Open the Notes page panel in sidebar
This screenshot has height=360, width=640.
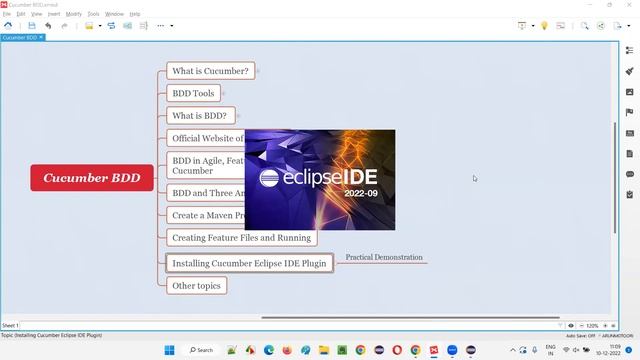pyautogui.click(x=630, y=153)
